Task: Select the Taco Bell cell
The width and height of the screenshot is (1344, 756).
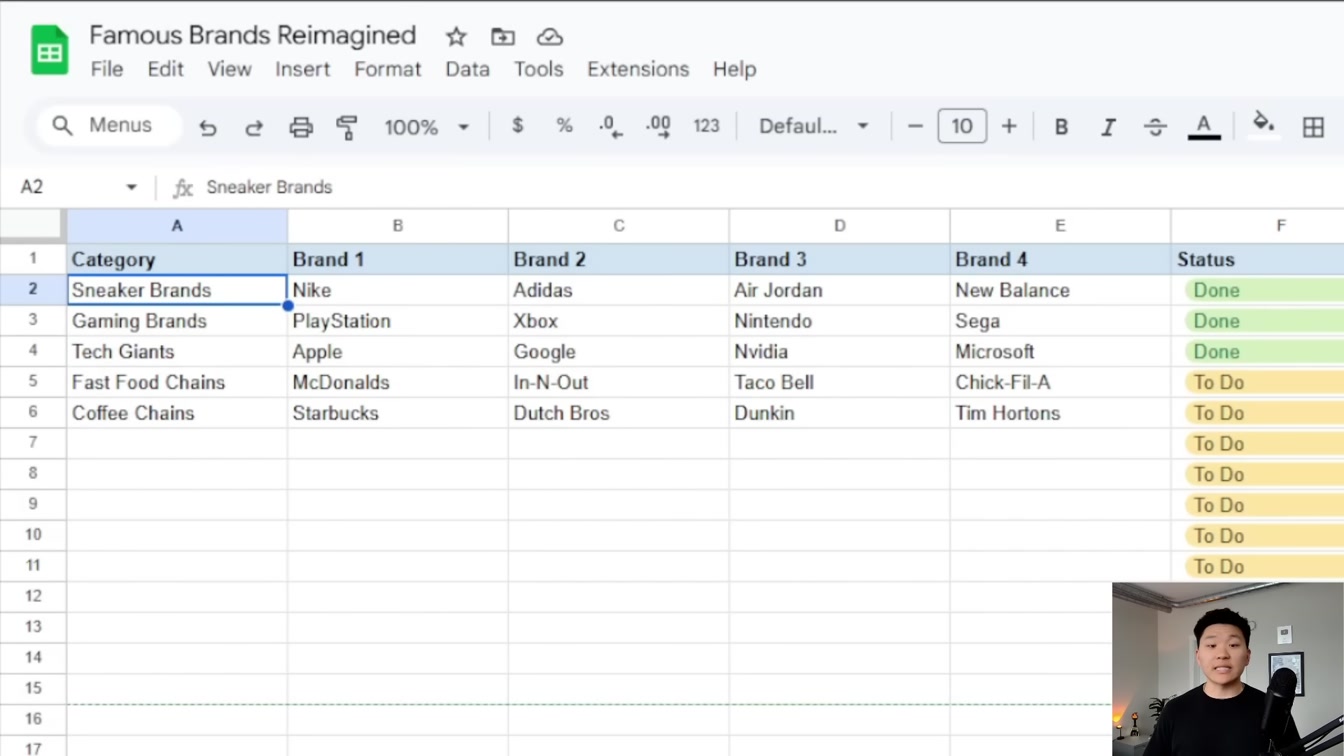Action: 839,382
